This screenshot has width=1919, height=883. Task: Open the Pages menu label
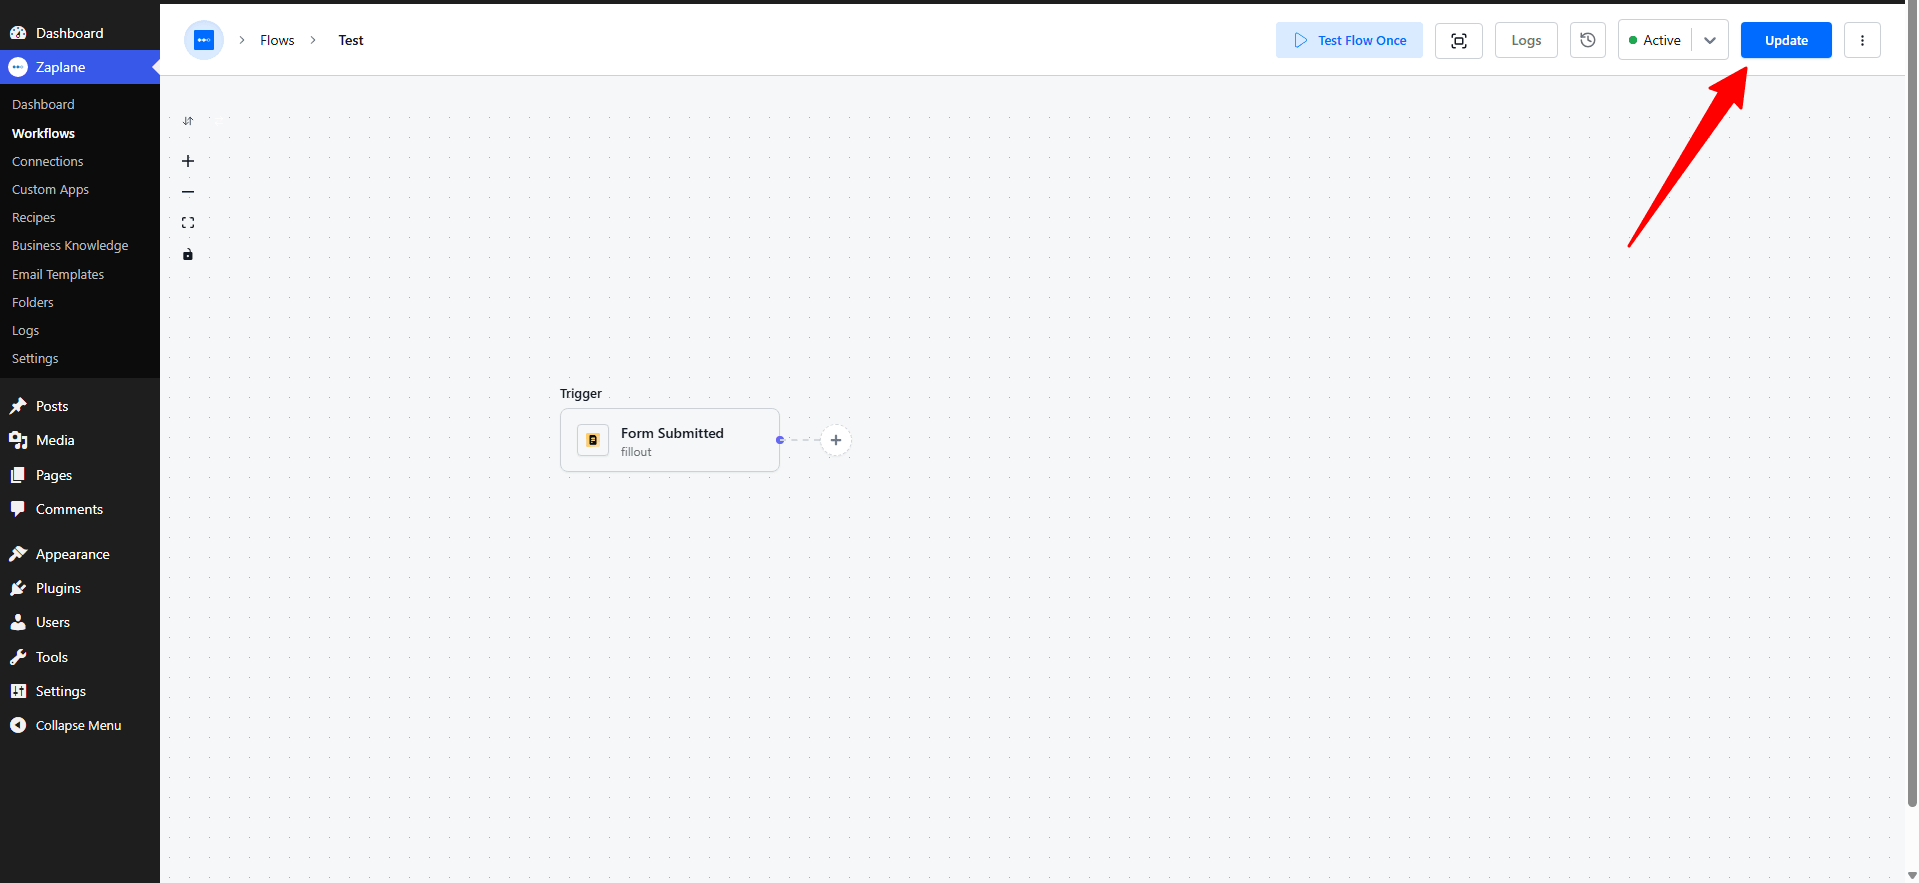point(54,475)
